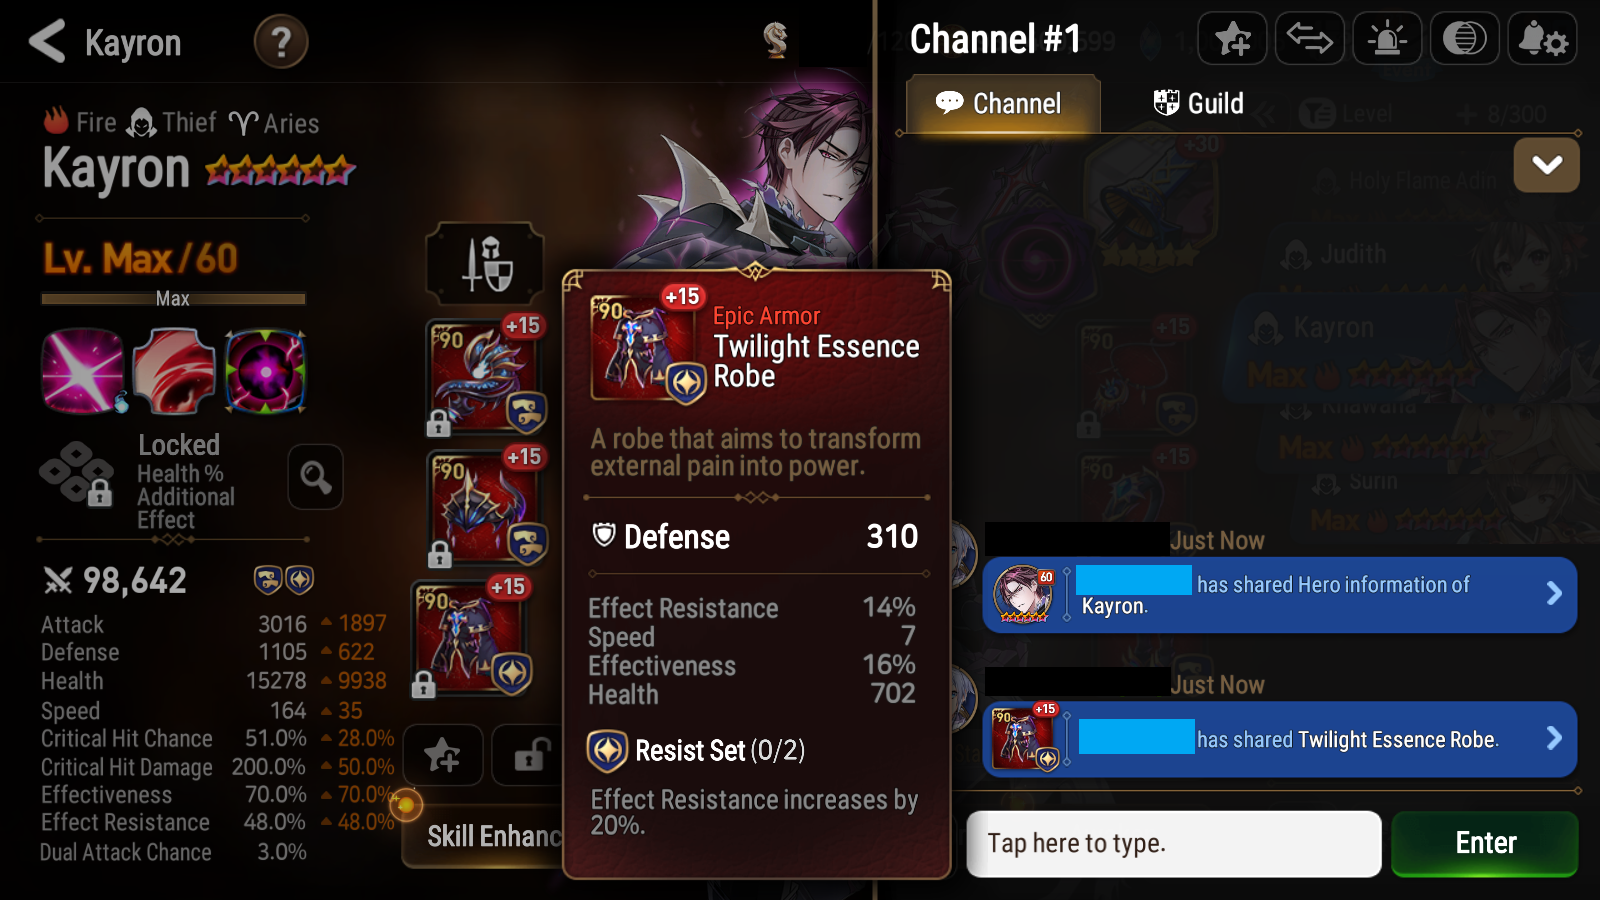Viewport: 1600px width, 900px height.
Task: Click the equipment sword and shield icon
Action: click(486, 264)
